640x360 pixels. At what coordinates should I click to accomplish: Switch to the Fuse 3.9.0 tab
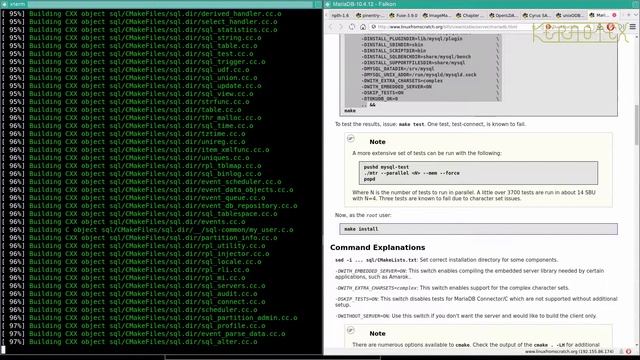[403, 15]
